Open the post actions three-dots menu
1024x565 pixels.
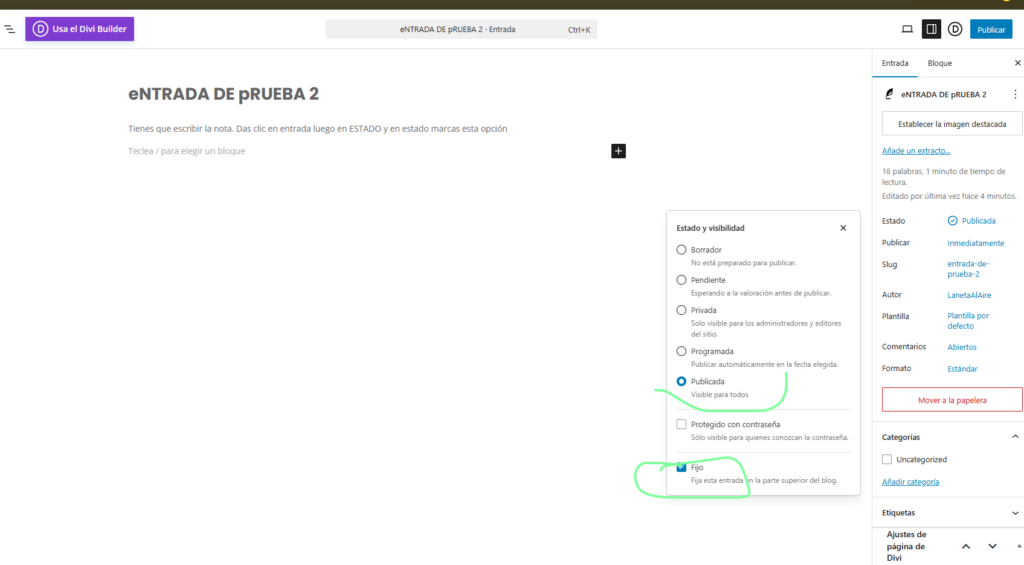(1015, 94)
